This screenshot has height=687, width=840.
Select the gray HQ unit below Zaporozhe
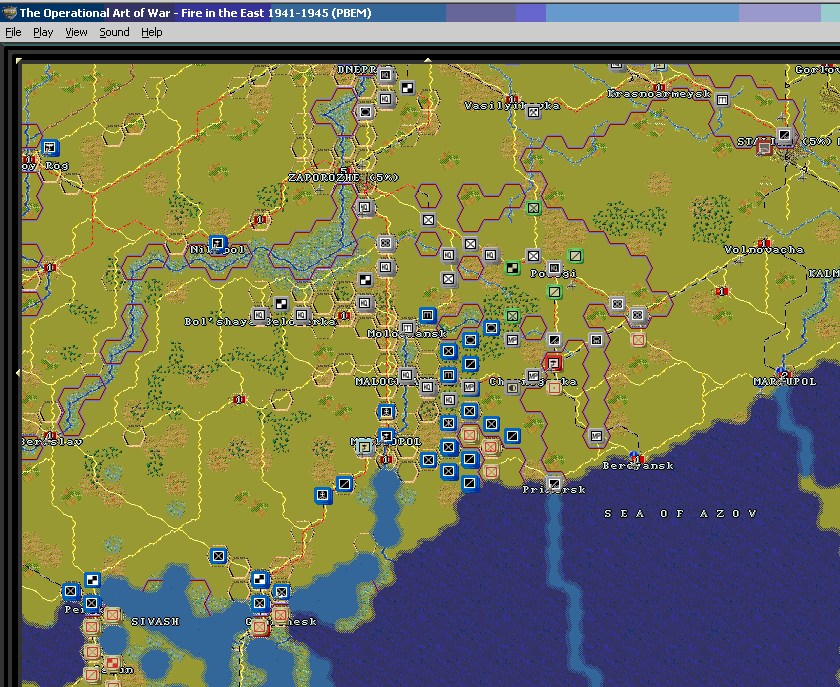point(365,207)
